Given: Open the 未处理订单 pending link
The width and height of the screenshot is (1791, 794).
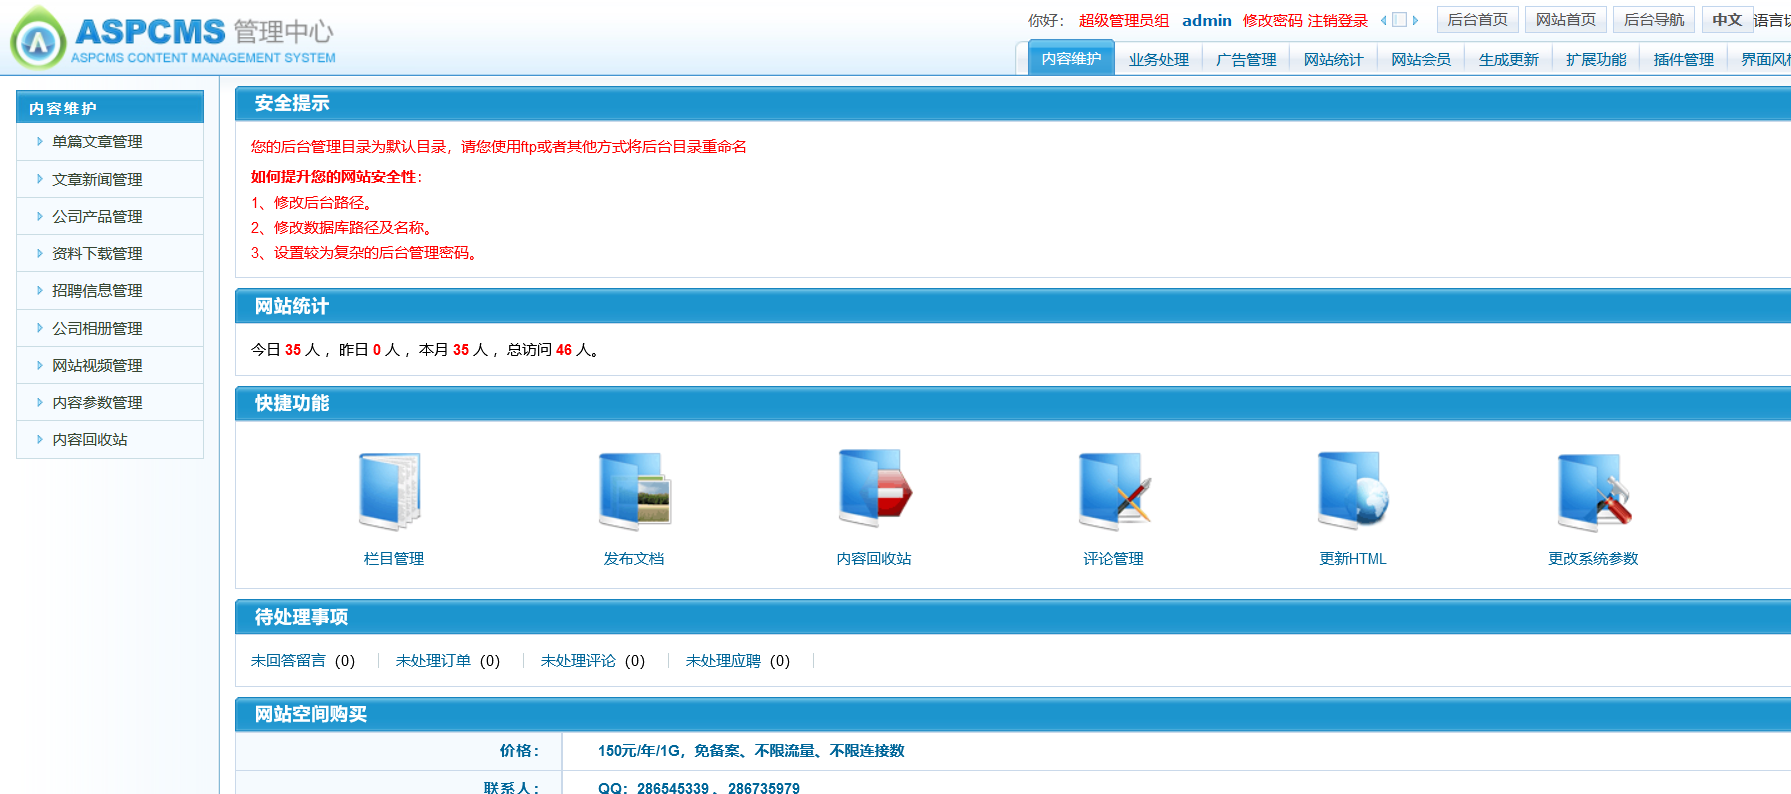Looking at the screenshot, I should pos(433,661).
